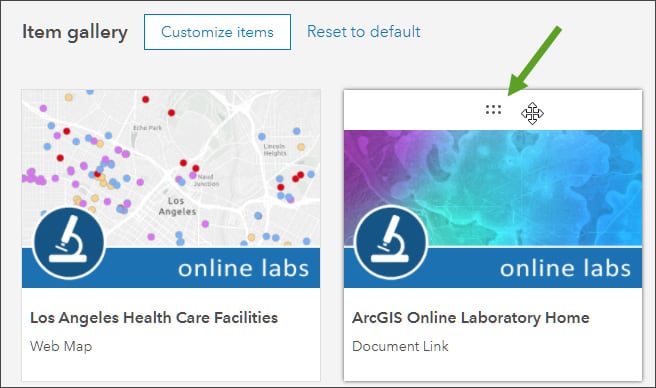
Task: Click the Los Angeles label on map
Action: tap(177, 206)
